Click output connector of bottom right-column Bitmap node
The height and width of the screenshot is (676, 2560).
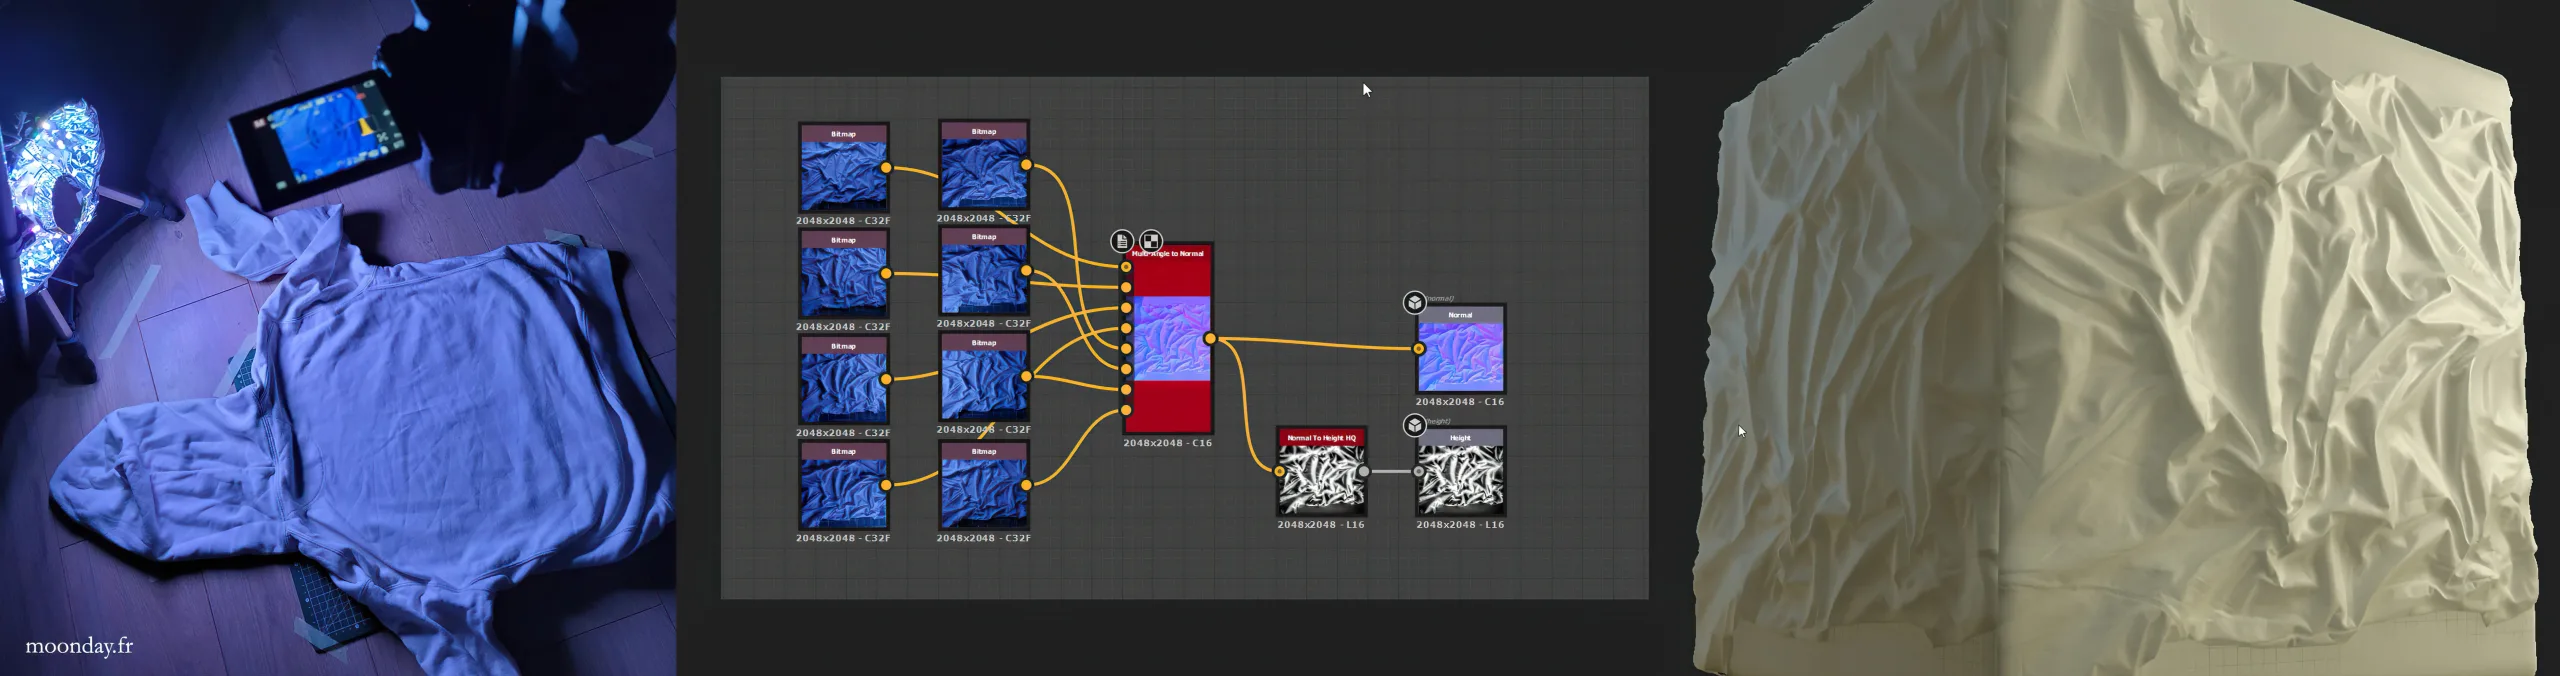pos(1026,485)
